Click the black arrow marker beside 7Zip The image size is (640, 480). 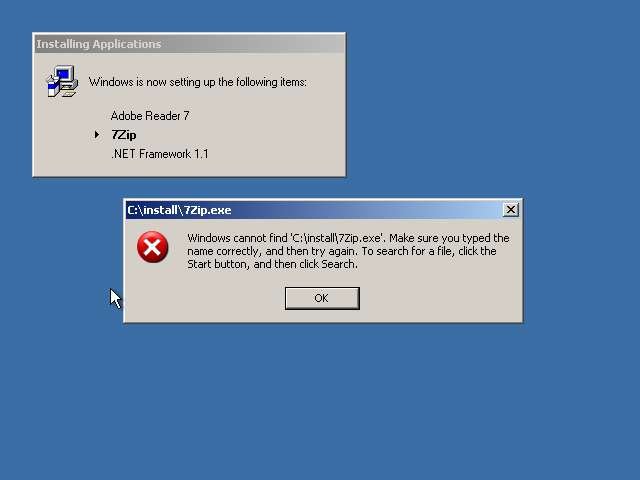coord(97,134)
